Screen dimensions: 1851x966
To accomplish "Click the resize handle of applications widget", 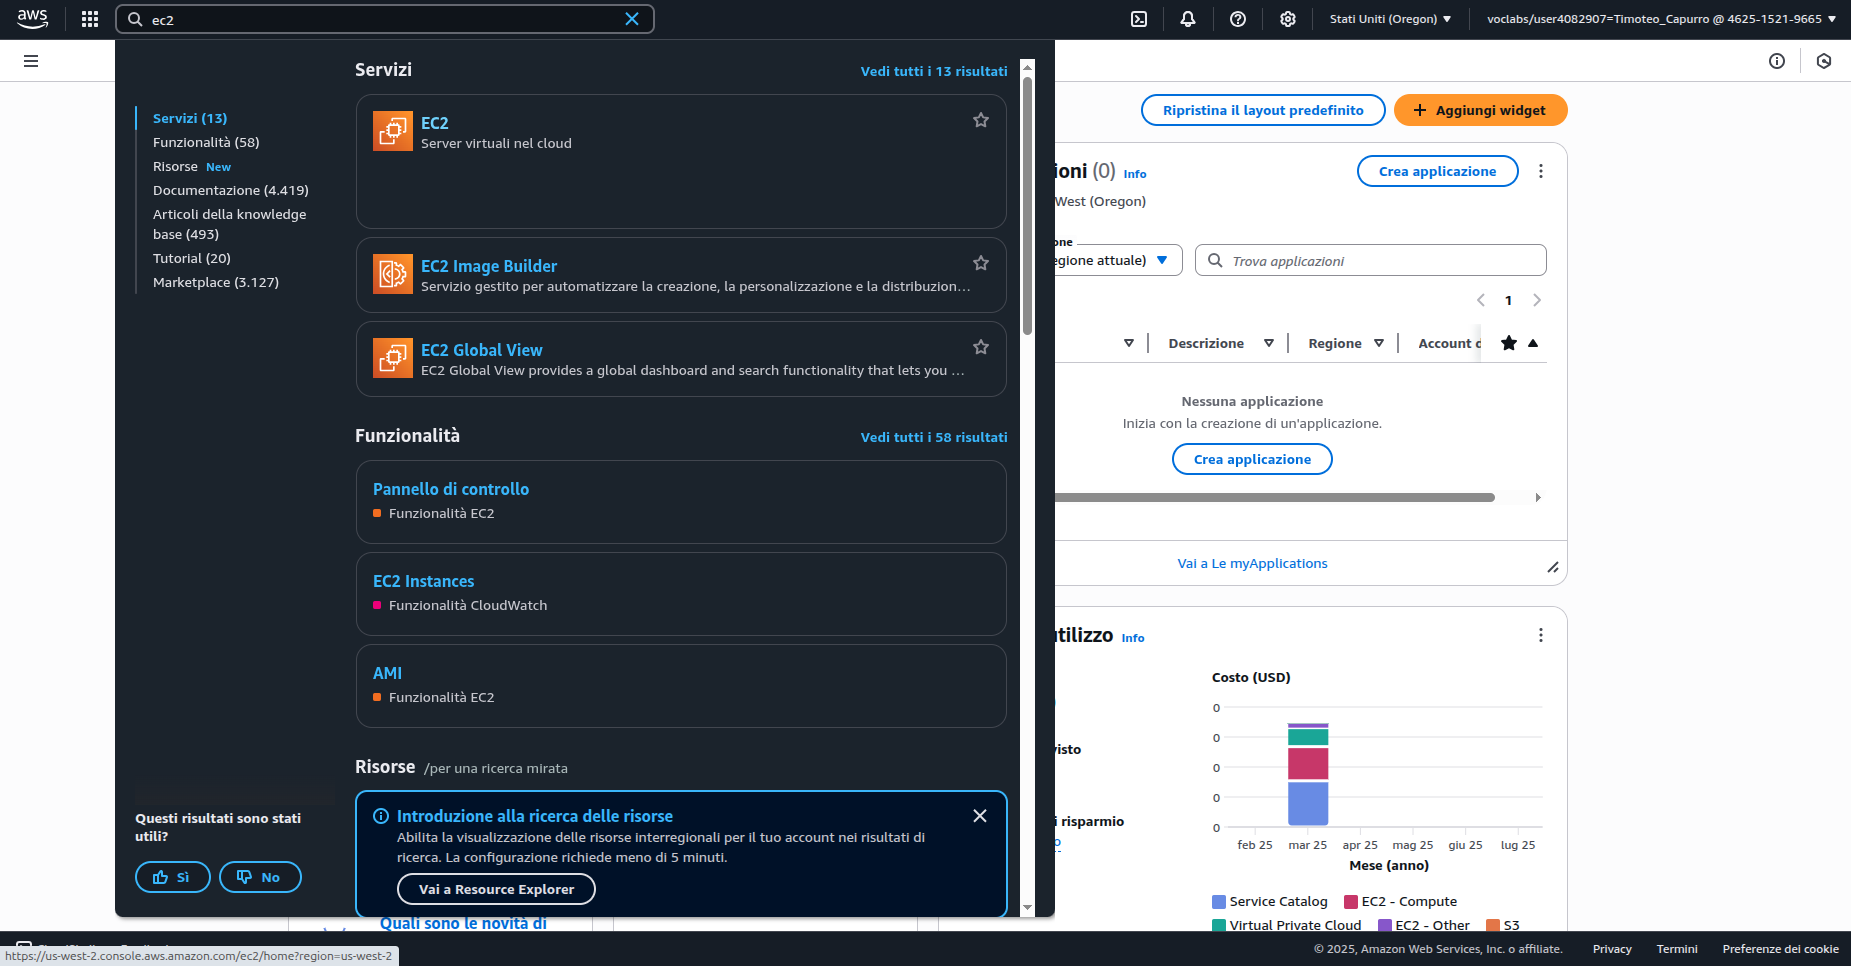I will coord(1553,568).
